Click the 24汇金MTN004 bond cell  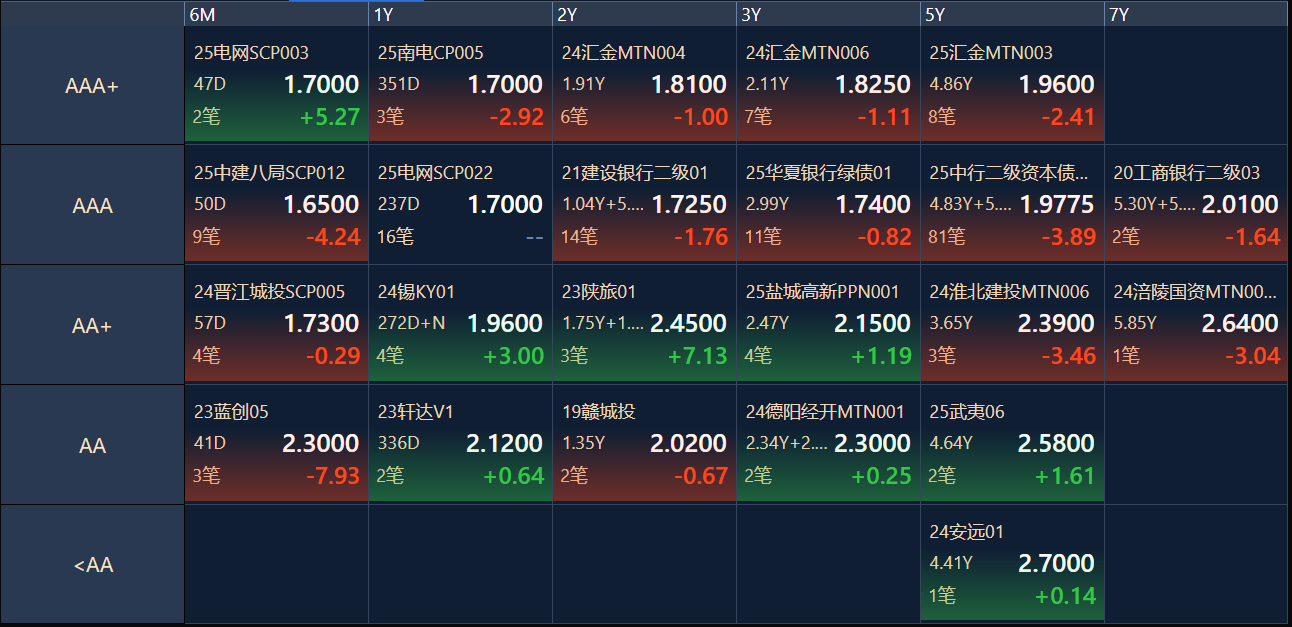point(644,85)
